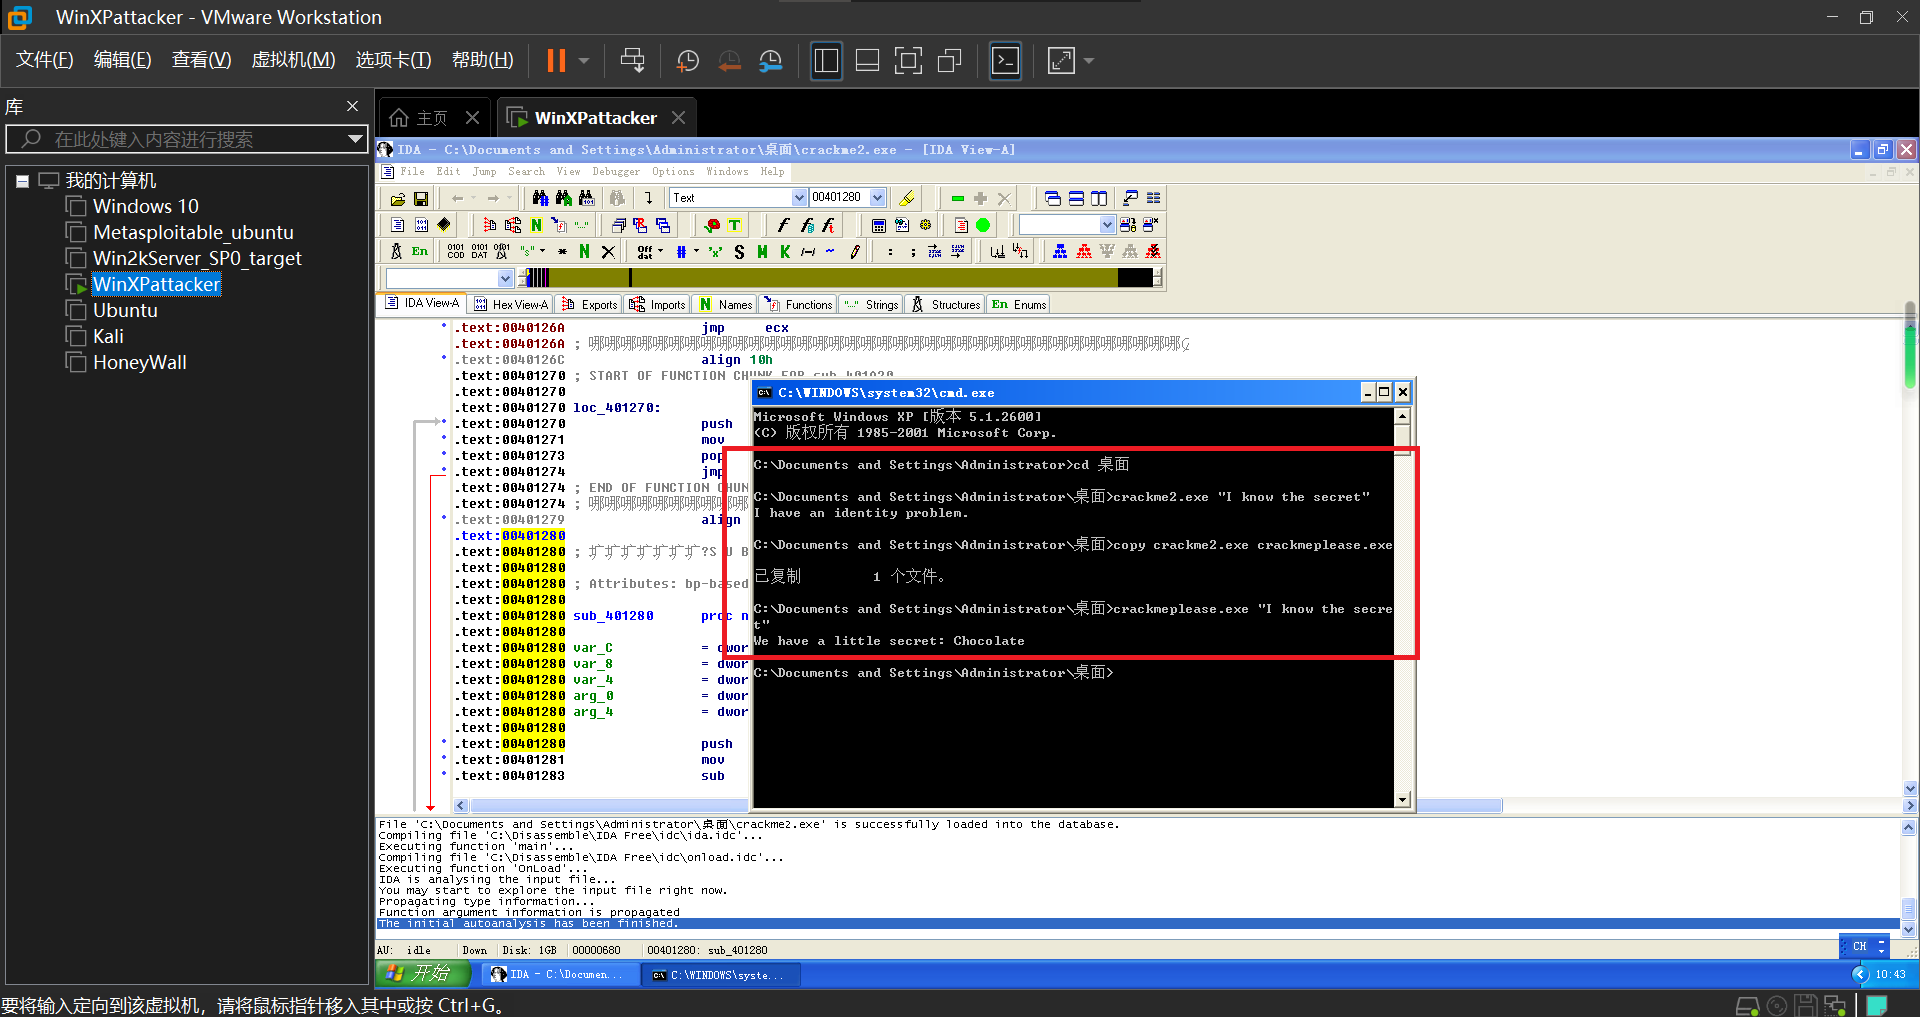The width and height of the screenshot is (1920, 1017).
Task: Click the IDA open file icon
Action: (398, 198)
